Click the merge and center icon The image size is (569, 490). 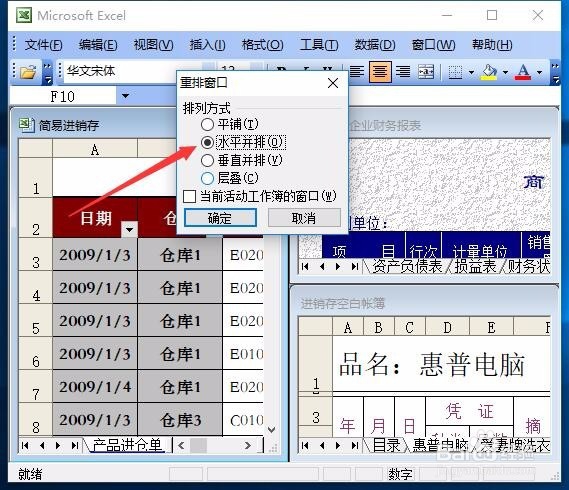[x=426, y=72]
